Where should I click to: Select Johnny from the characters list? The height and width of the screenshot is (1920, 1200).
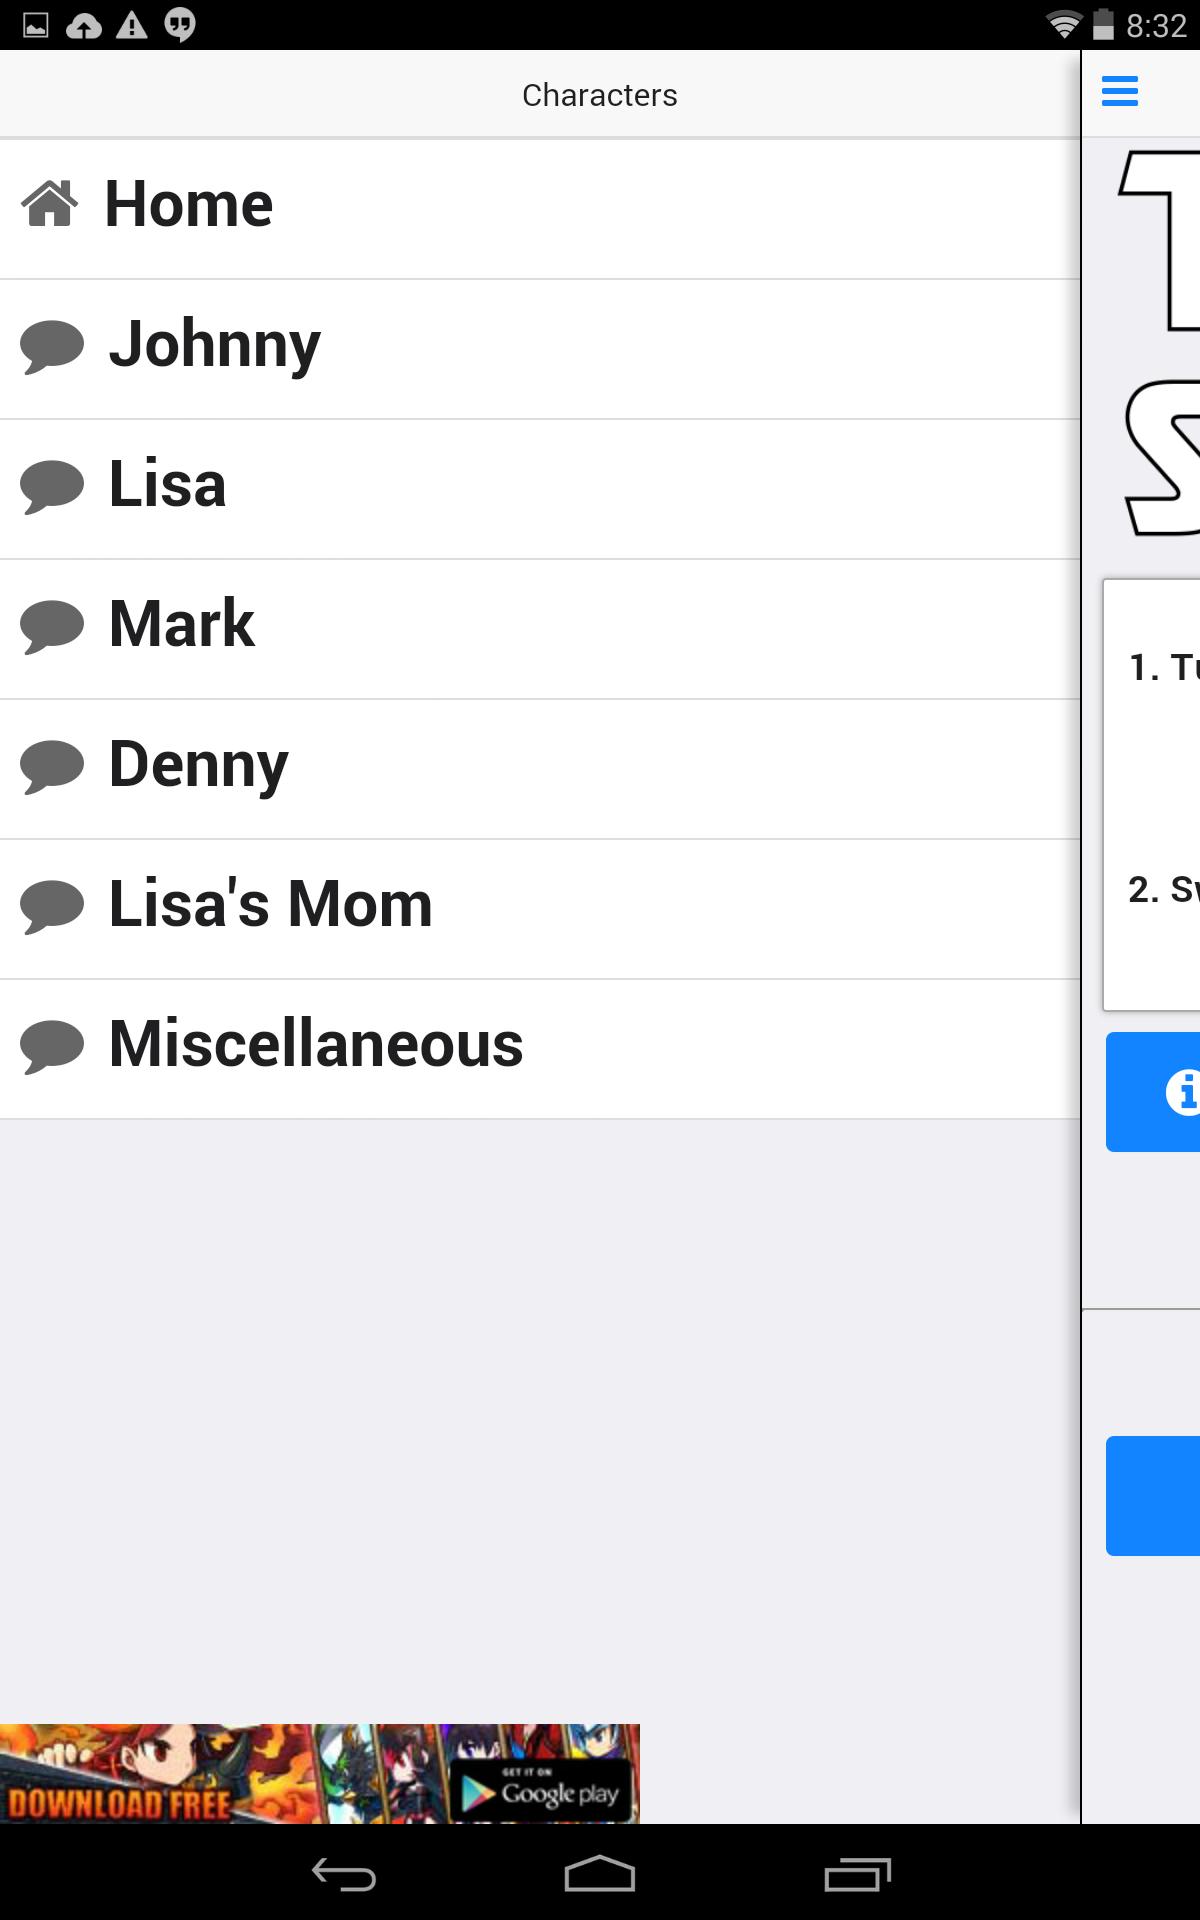(540, 350)
